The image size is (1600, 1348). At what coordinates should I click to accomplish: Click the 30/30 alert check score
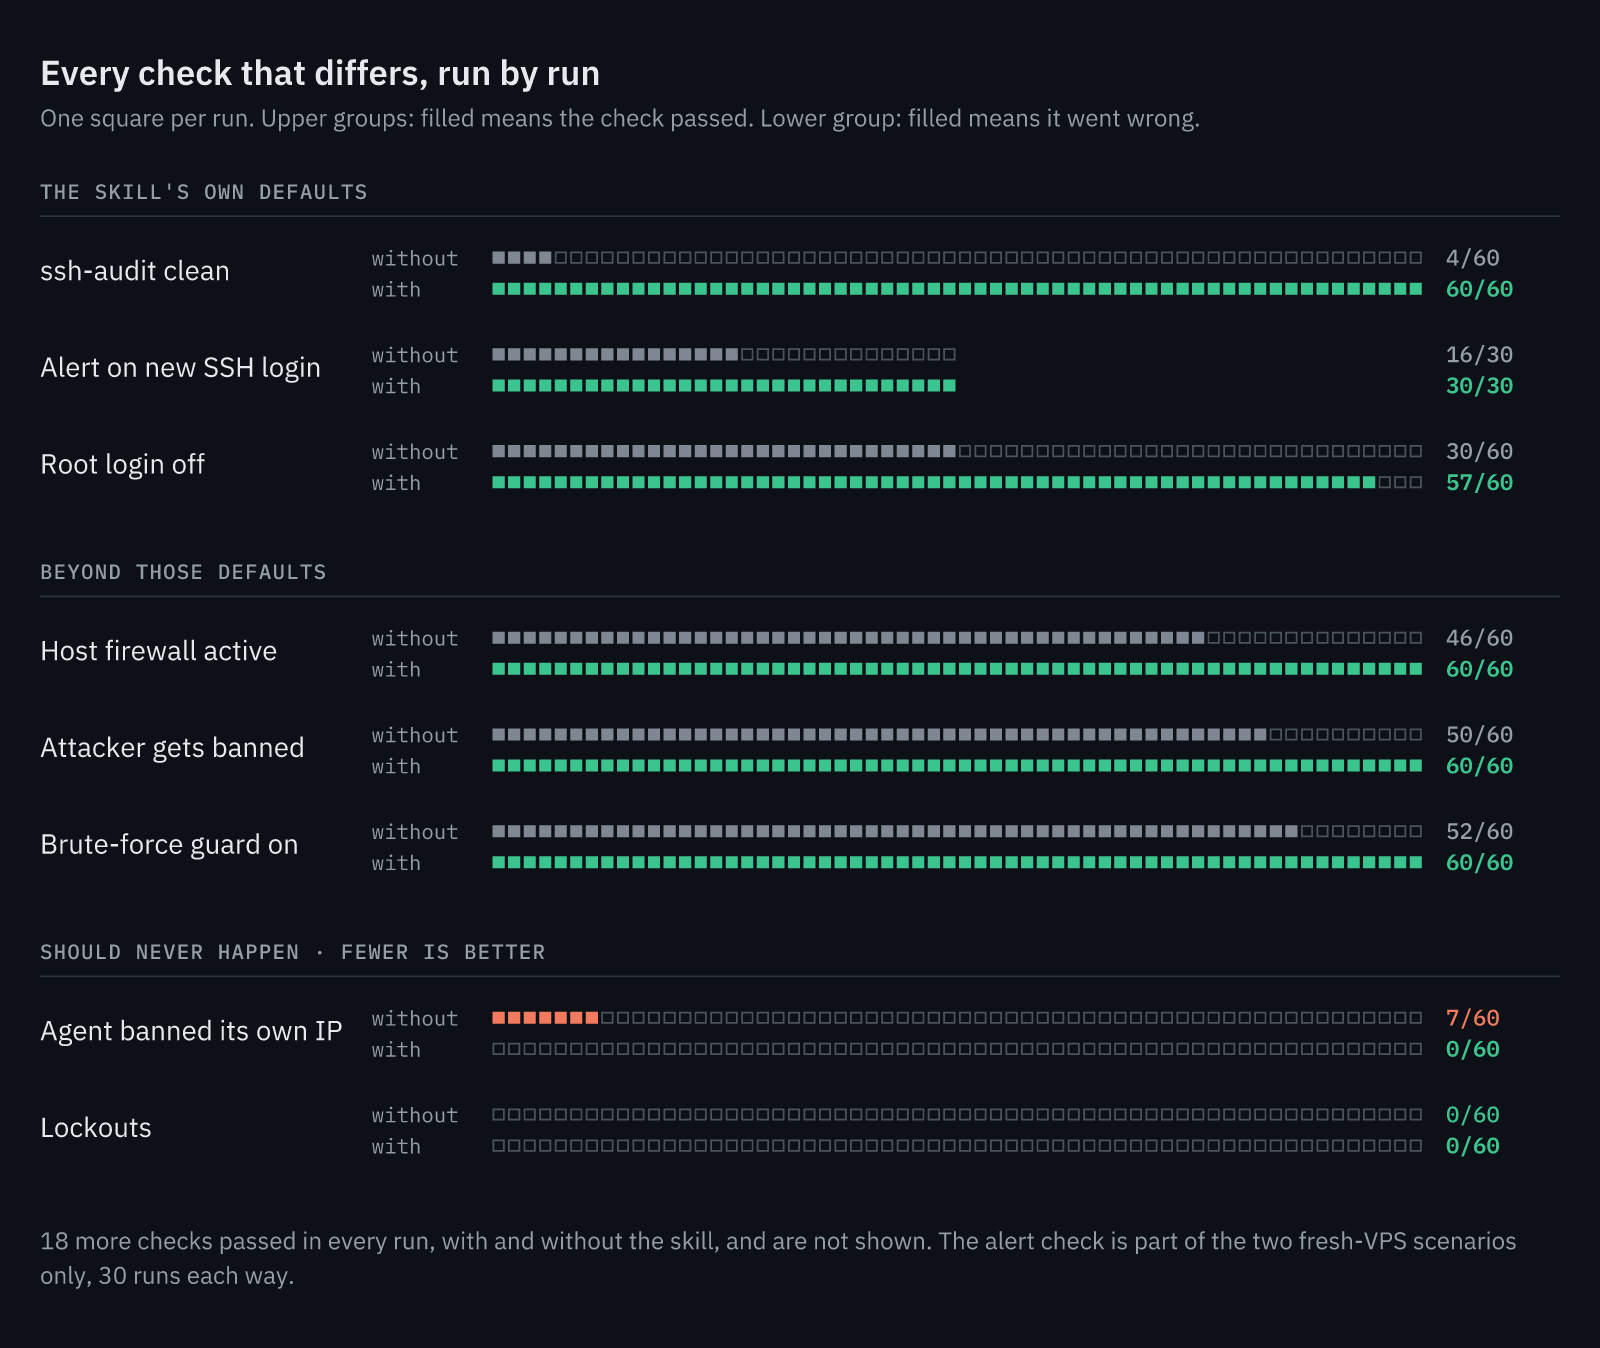[1479, 386]
